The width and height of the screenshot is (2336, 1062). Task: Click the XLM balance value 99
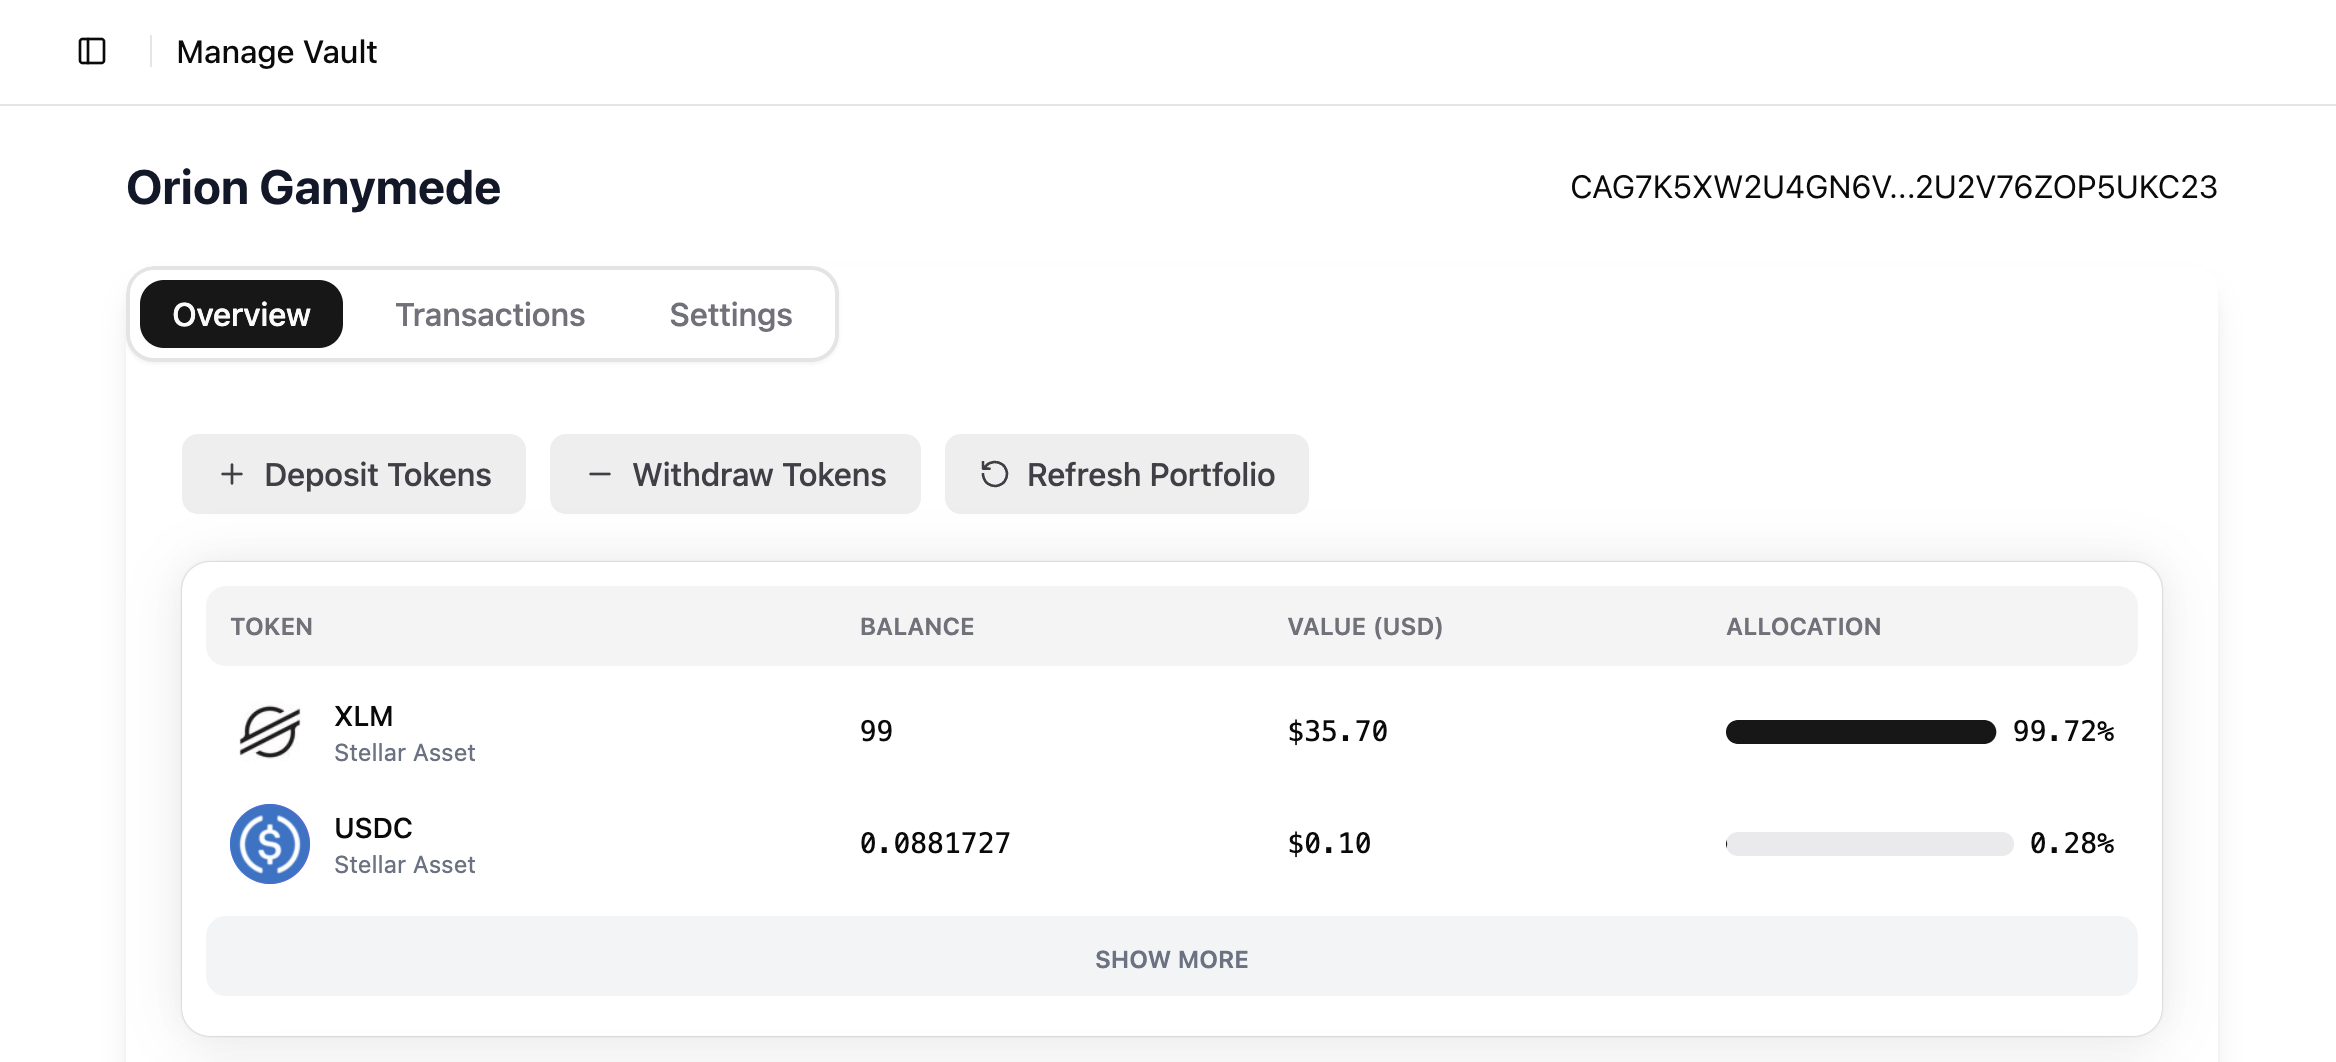pos(874,731)
